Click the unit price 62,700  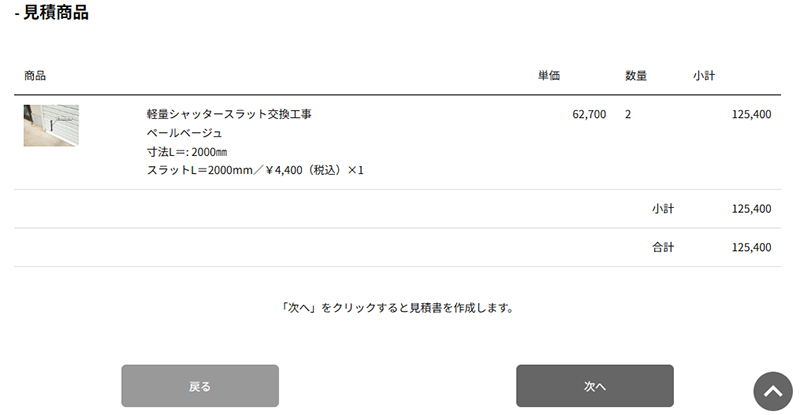pos(589,114)
